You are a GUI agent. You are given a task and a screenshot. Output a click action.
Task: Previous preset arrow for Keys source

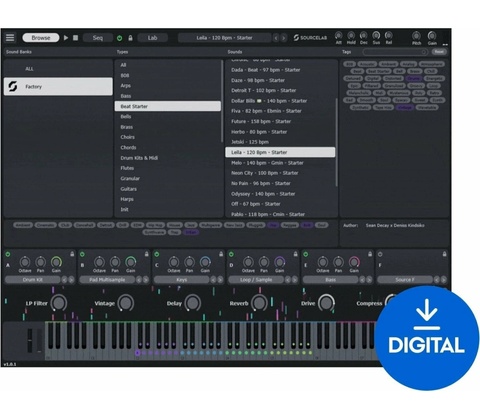213,280
